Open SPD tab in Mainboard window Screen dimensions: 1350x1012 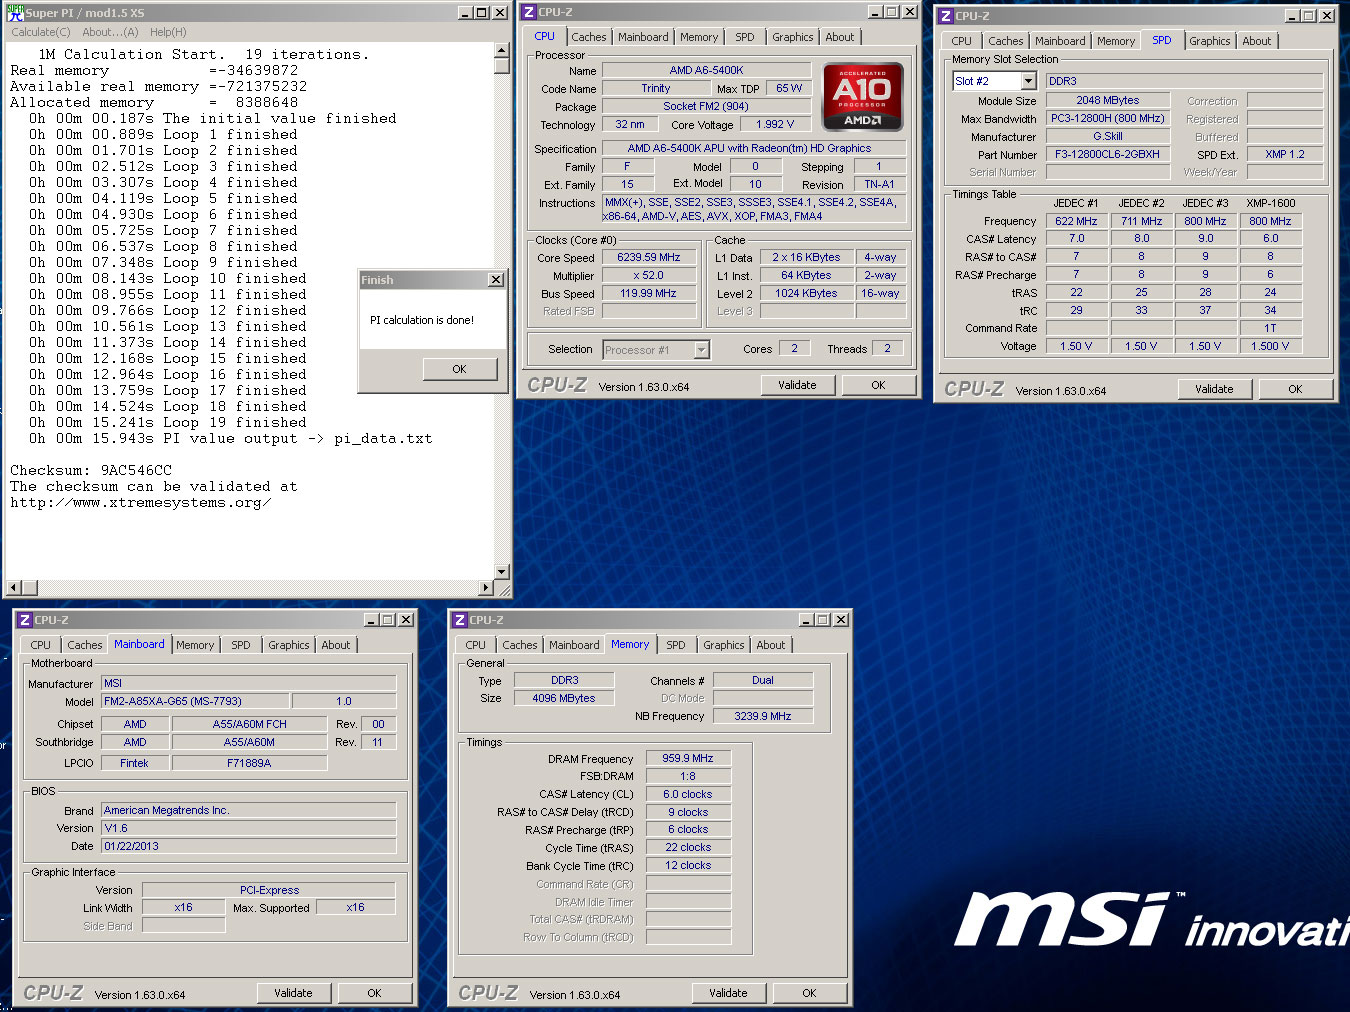pos(241,645)
